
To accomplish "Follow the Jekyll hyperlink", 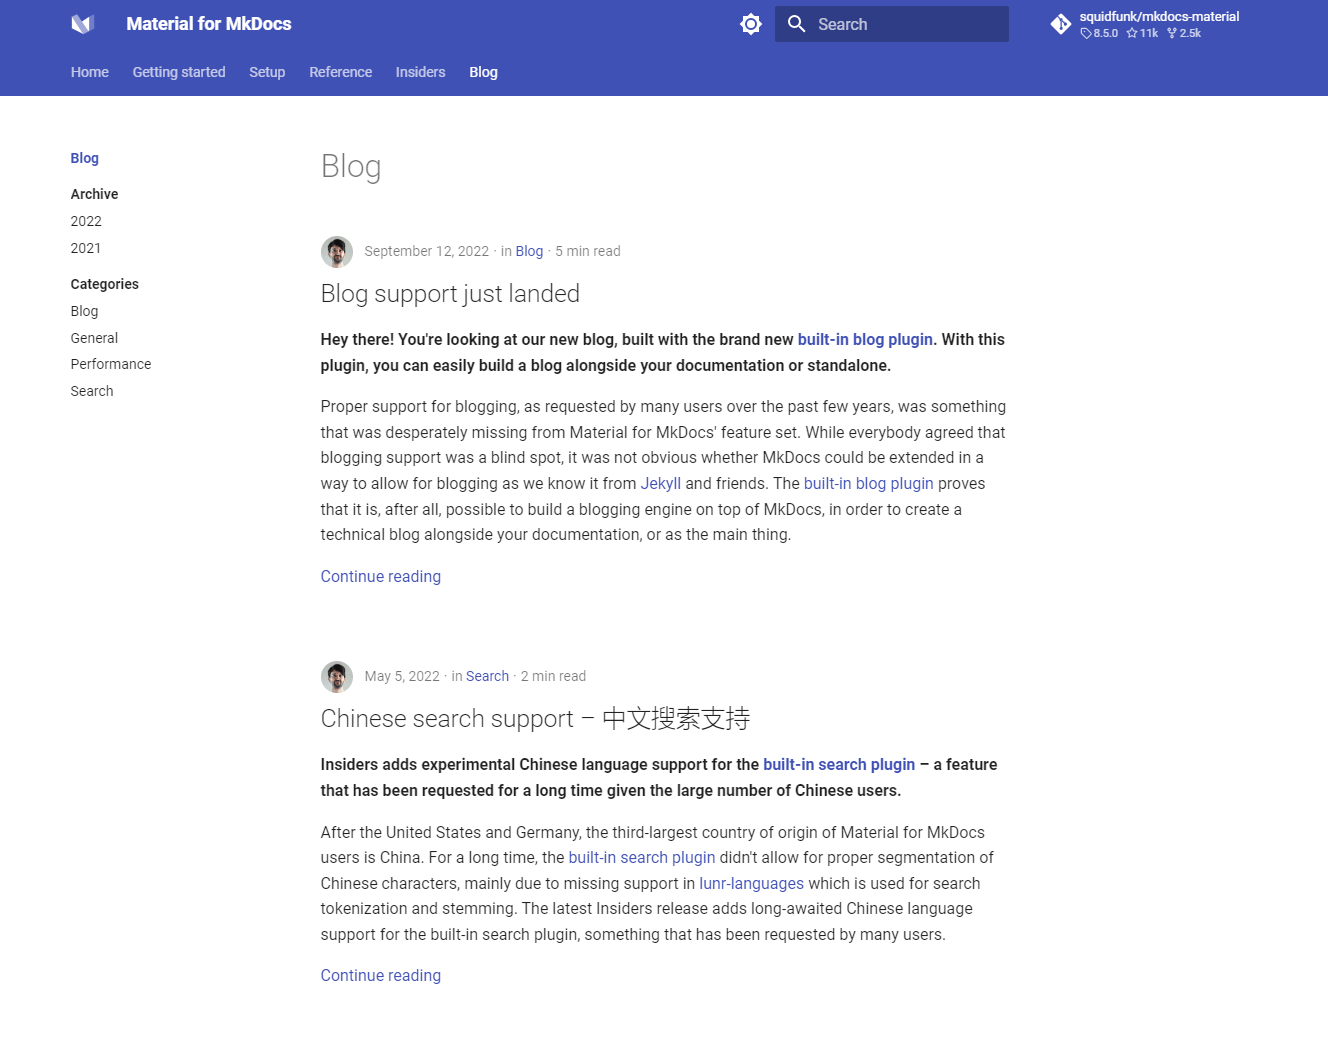I will (660, 483).
